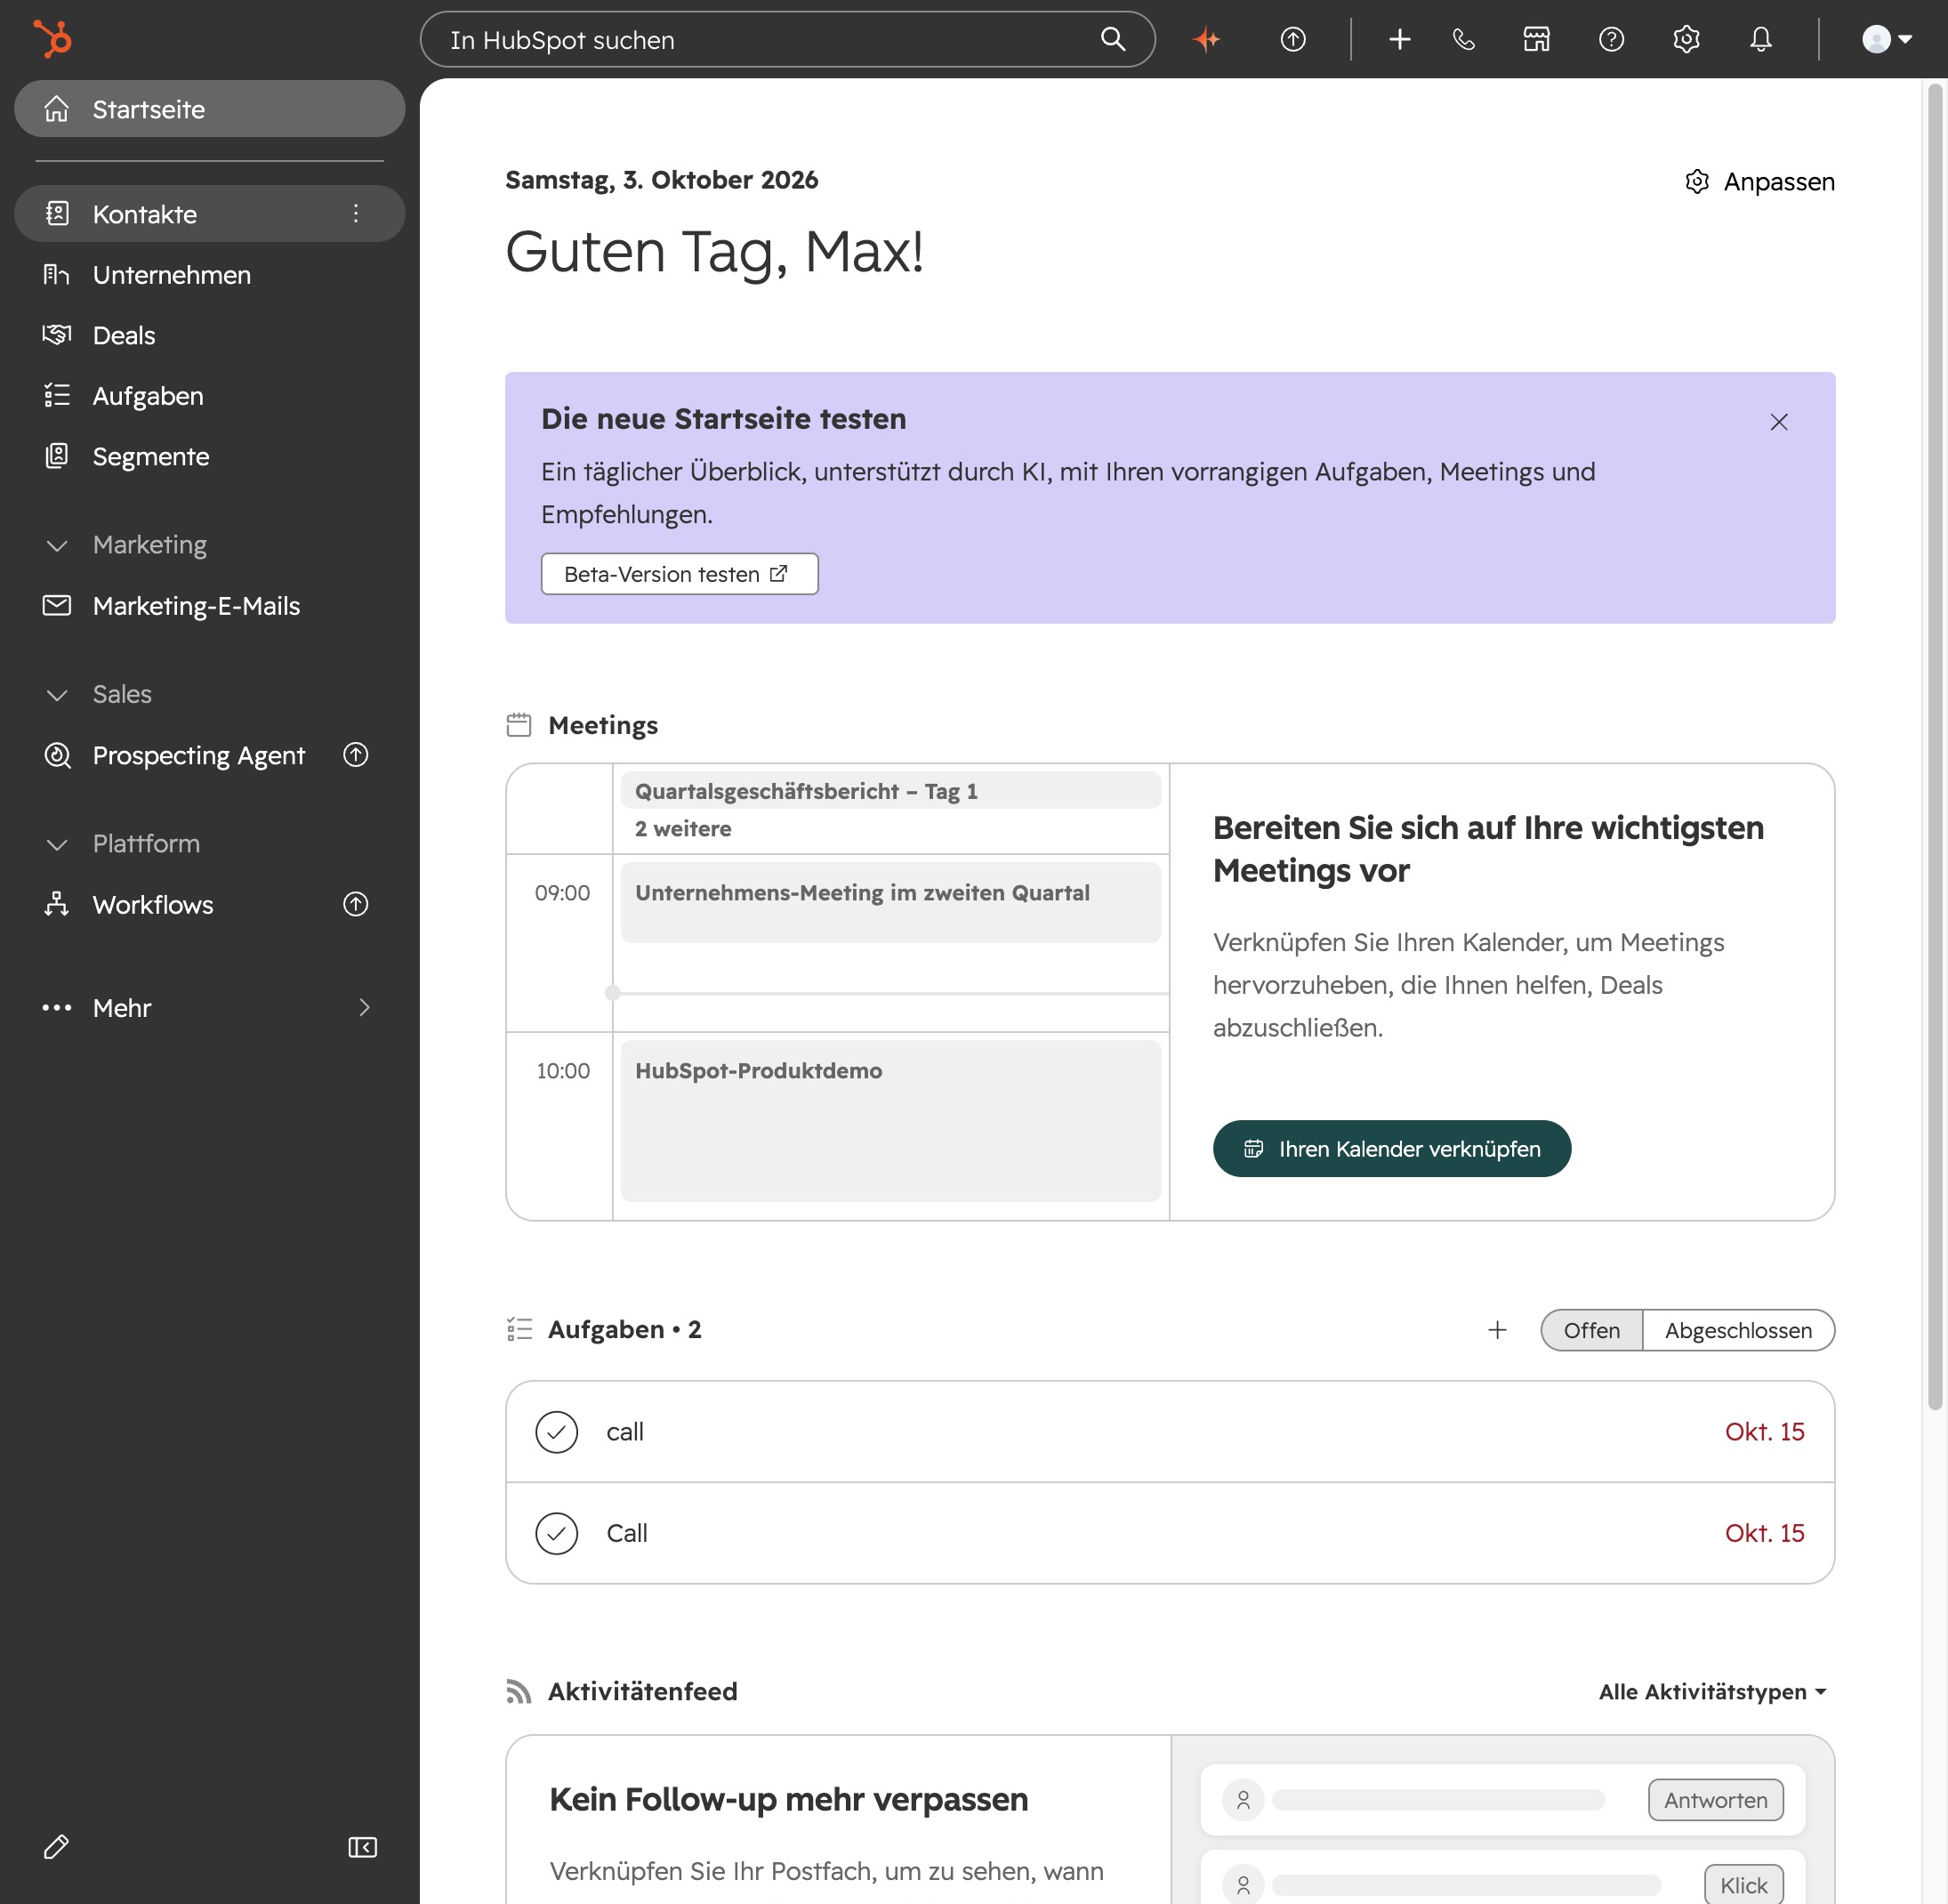The width and height of the screenshot is (1948, 1904).
Task: Open Unternehmen in sidebar
Action: coord(210,275)
